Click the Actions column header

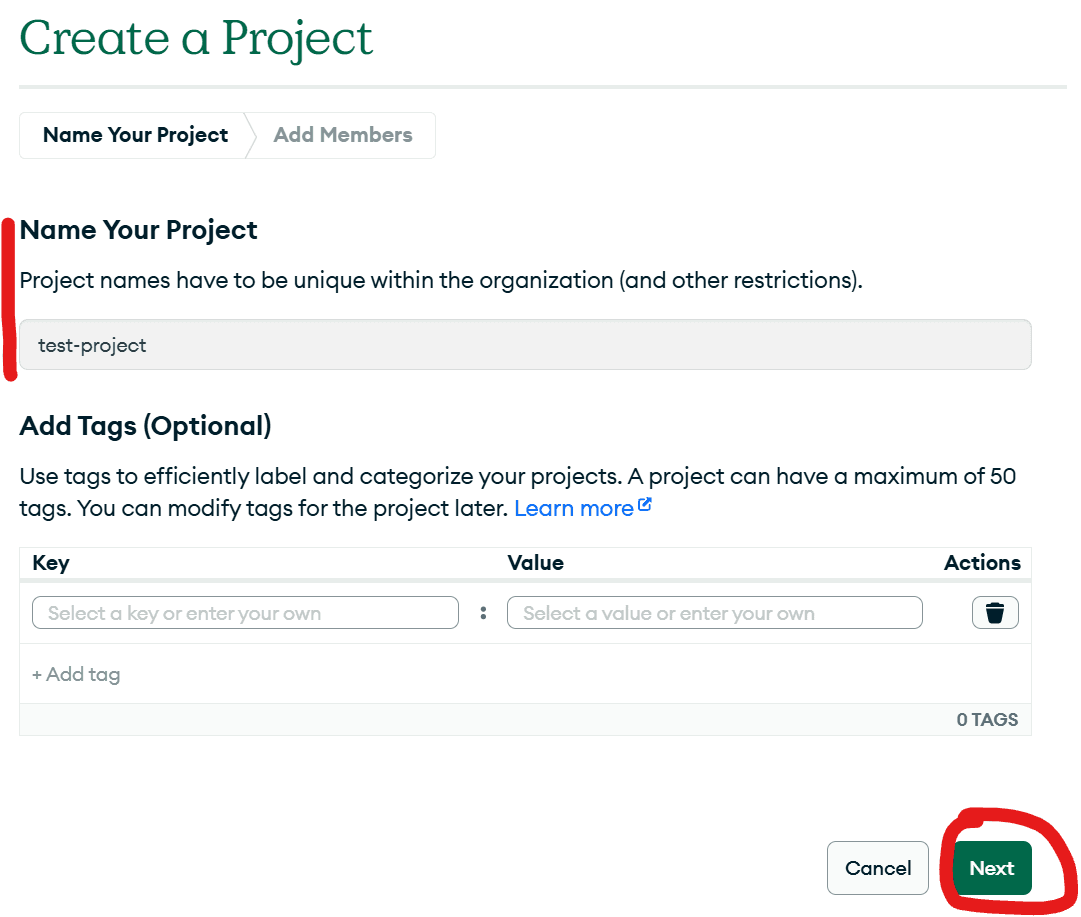coord(981,563)
